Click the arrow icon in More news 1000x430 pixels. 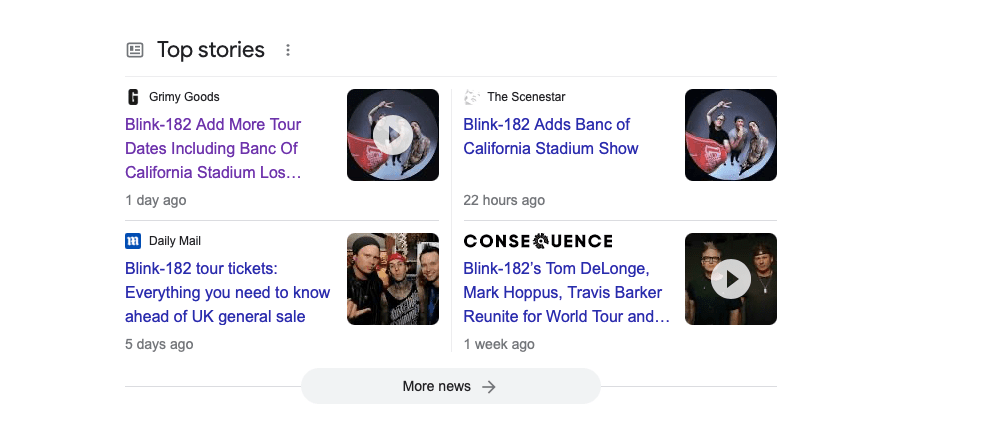pos(489,387)
